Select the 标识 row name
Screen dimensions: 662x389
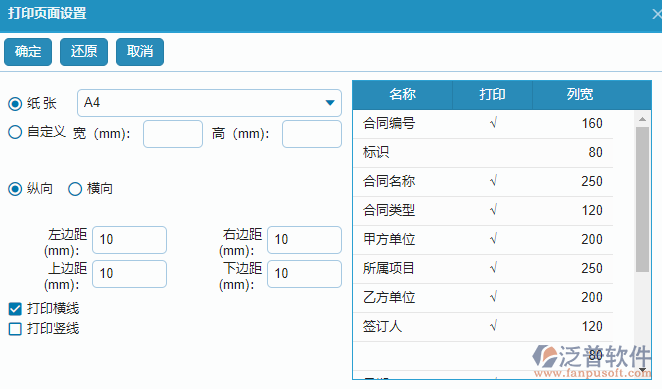click(x=376, y=152)
